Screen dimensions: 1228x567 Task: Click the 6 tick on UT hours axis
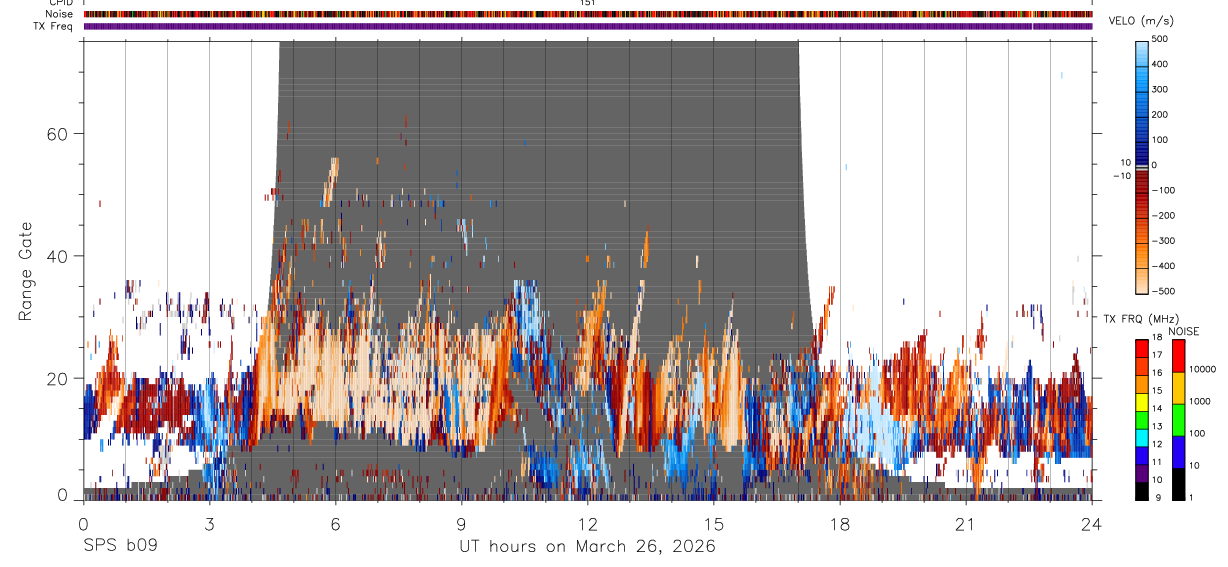coord(335,524)
